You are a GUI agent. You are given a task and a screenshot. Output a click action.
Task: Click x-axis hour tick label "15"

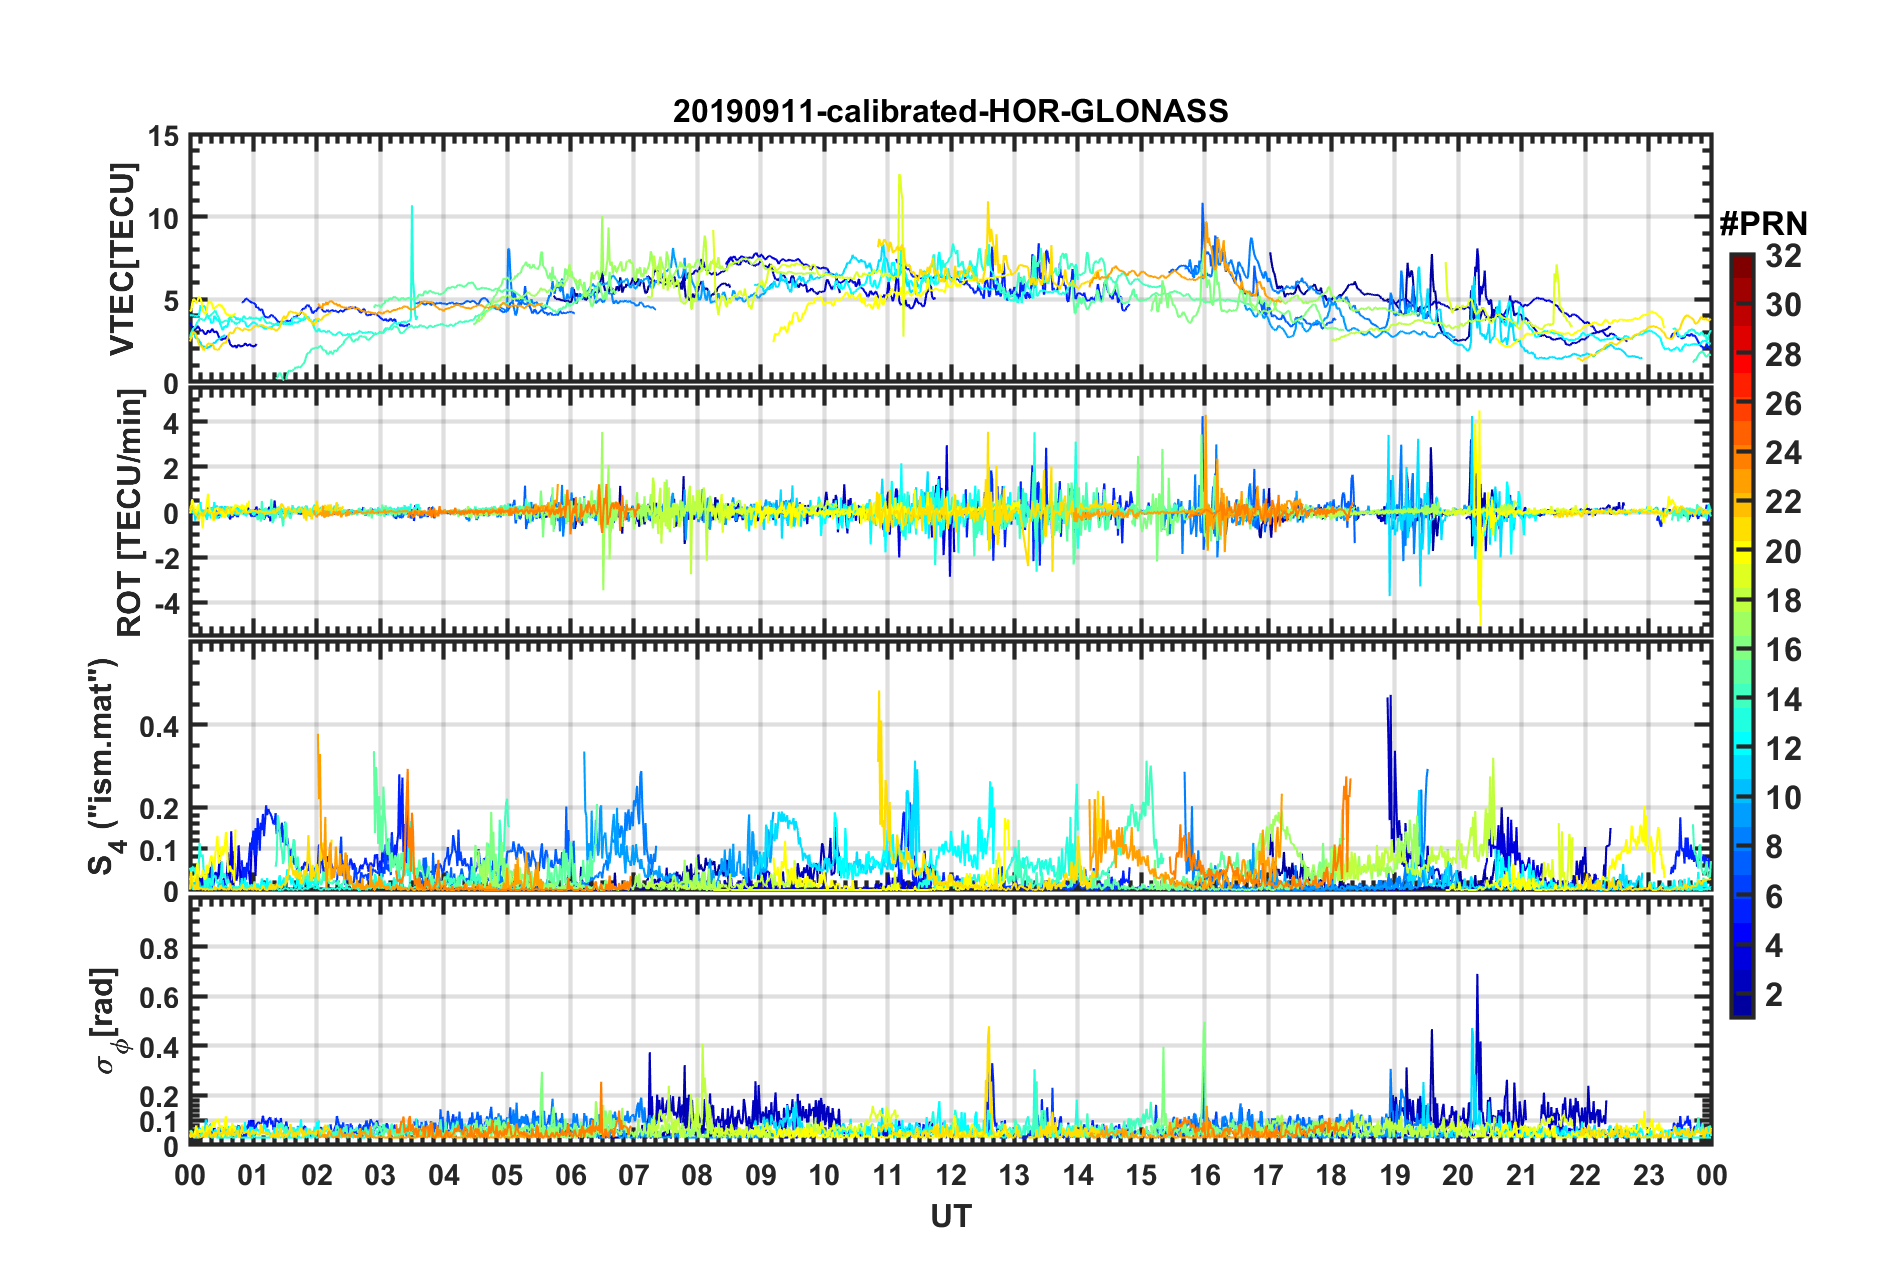[1141, 1175]
